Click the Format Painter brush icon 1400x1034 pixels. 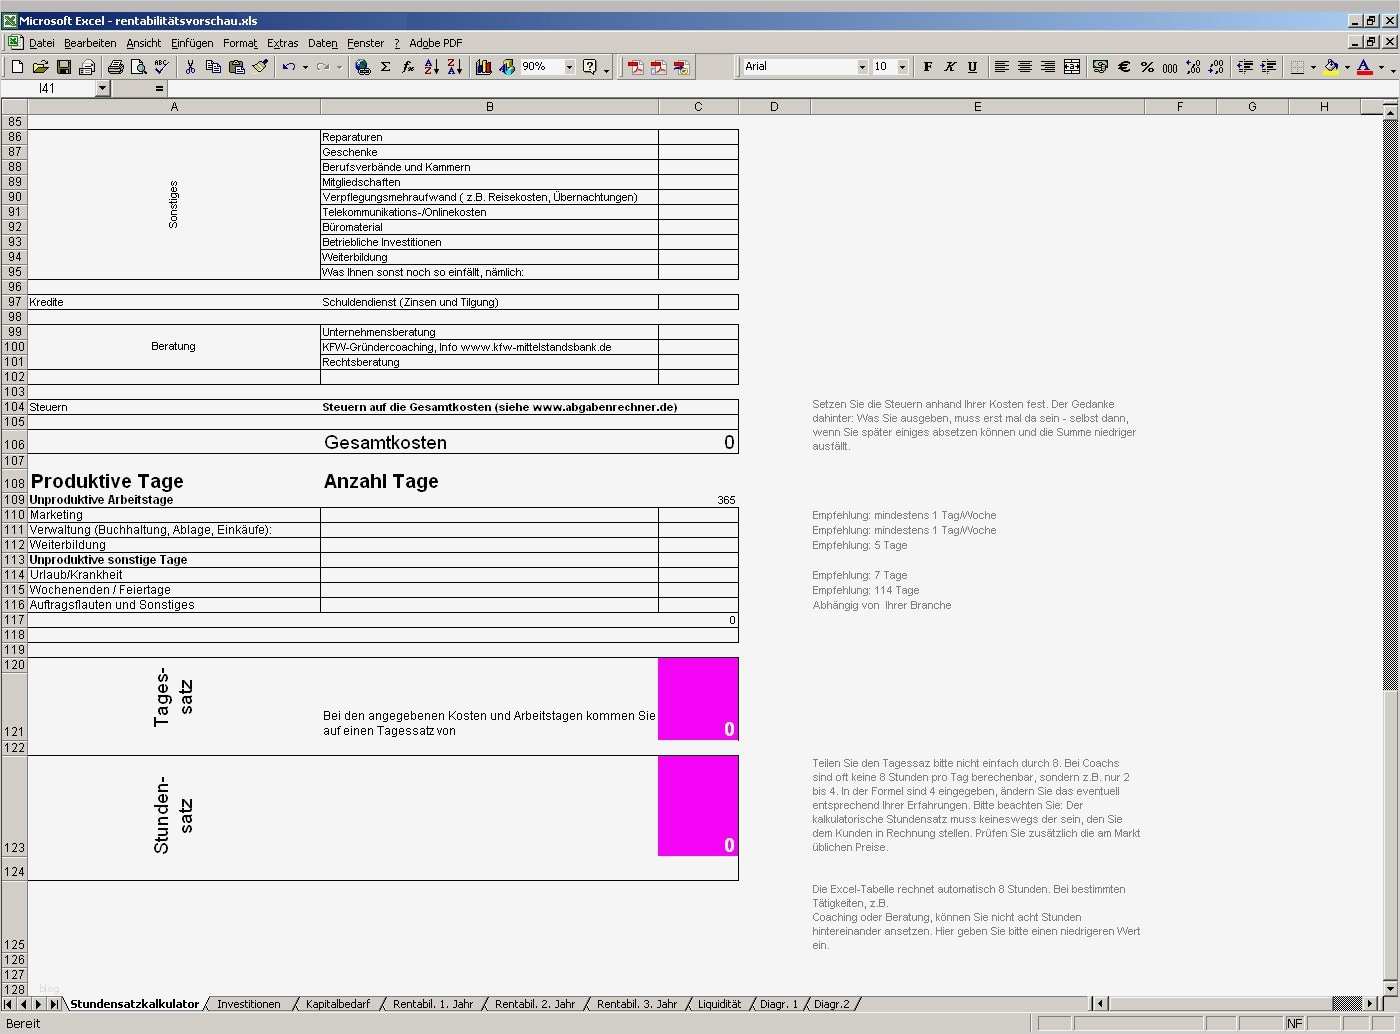click(x=260, y=67)
